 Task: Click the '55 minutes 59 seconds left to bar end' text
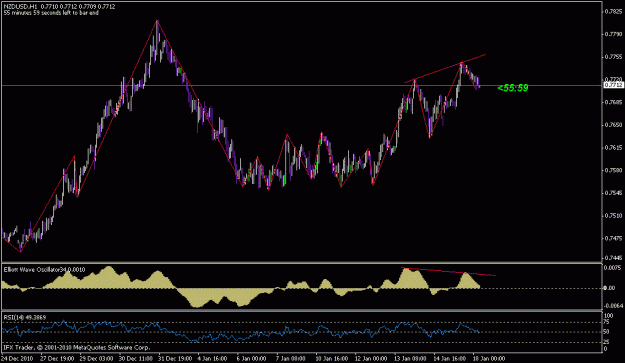51,13
